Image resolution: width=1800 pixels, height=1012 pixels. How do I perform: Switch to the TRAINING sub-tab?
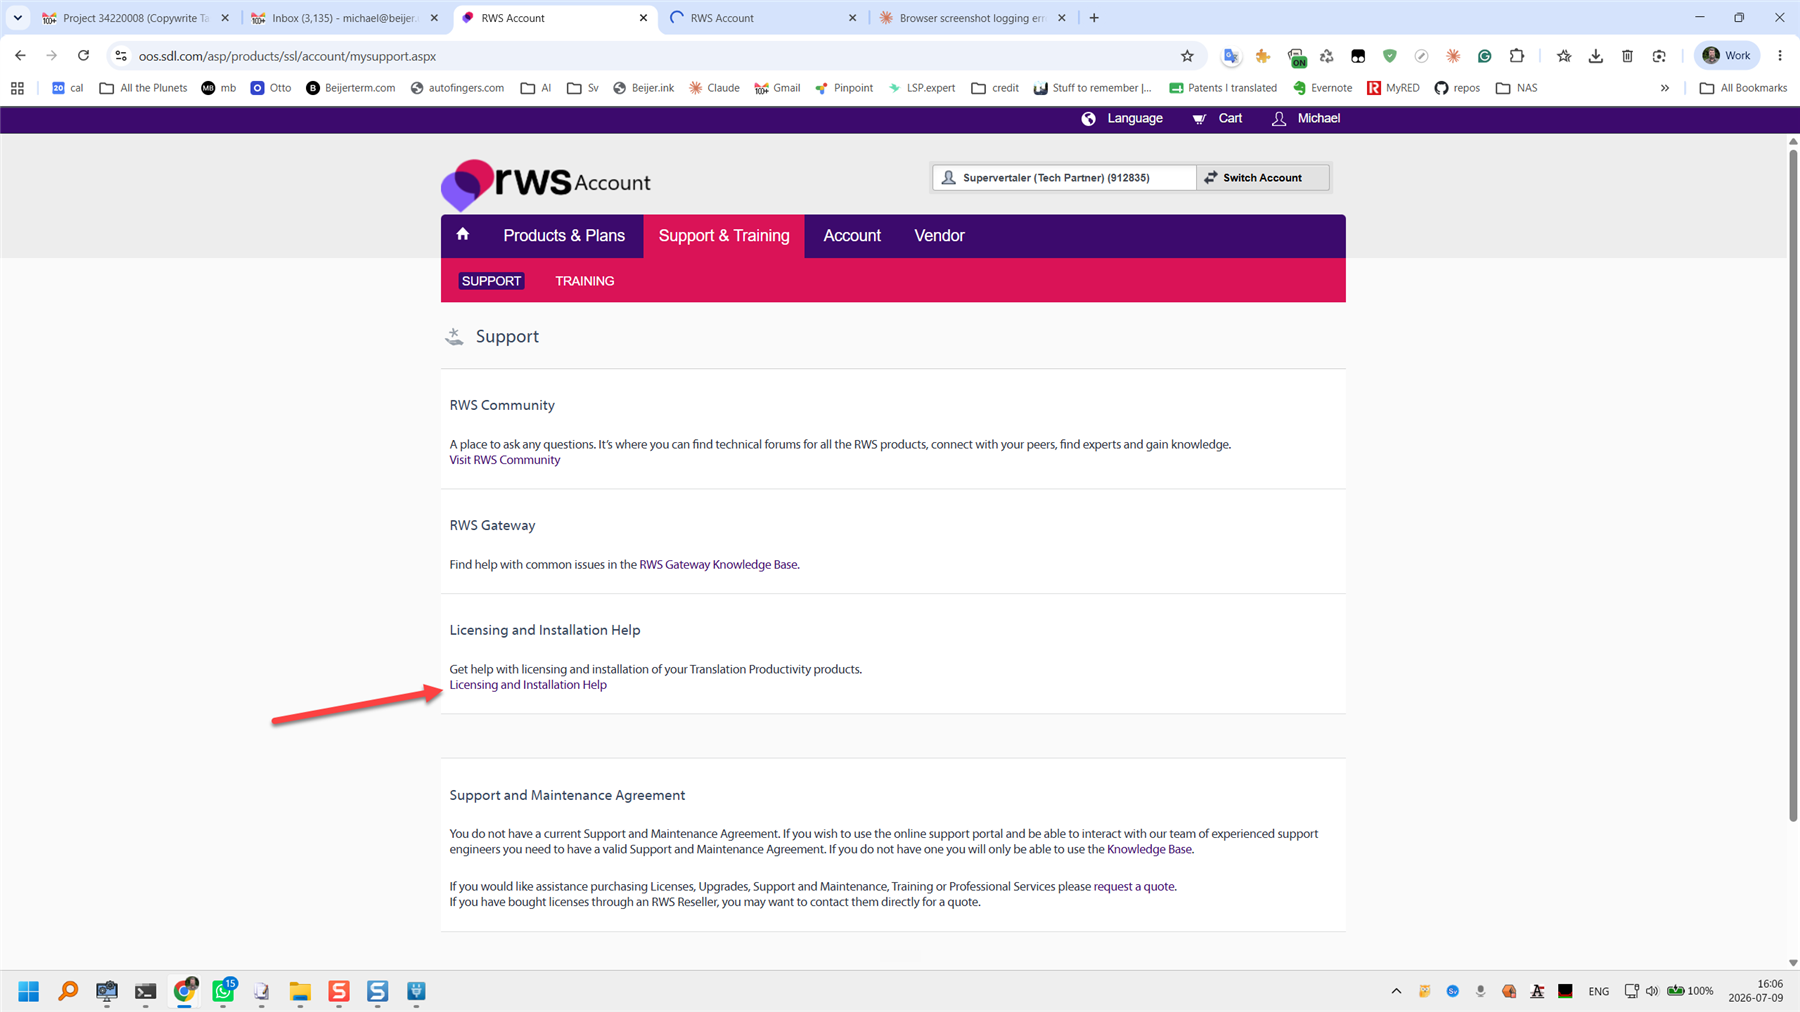click(585, 281)
